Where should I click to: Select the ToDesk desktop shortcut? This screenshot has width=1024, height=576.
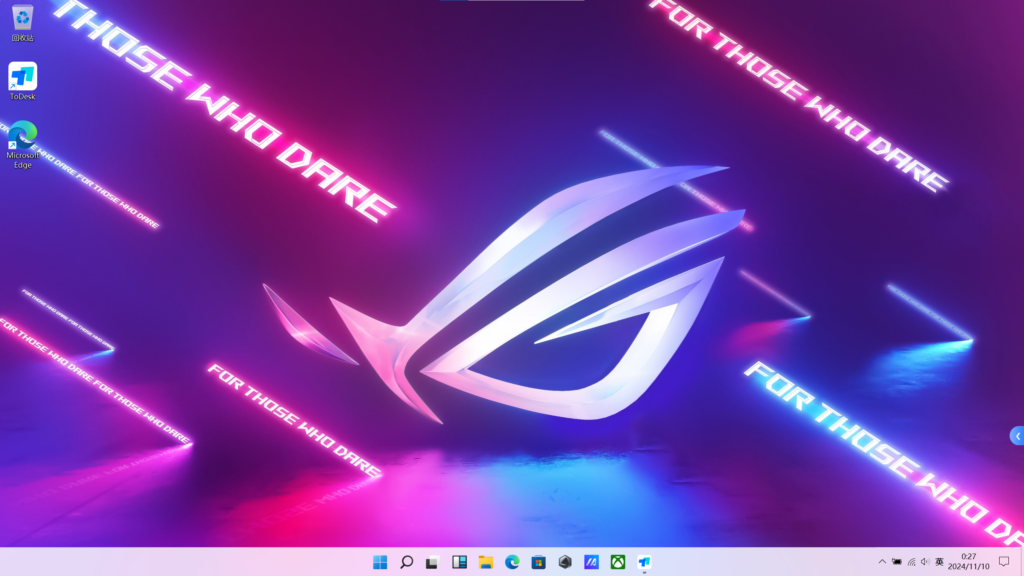click(x=22, y=76)
